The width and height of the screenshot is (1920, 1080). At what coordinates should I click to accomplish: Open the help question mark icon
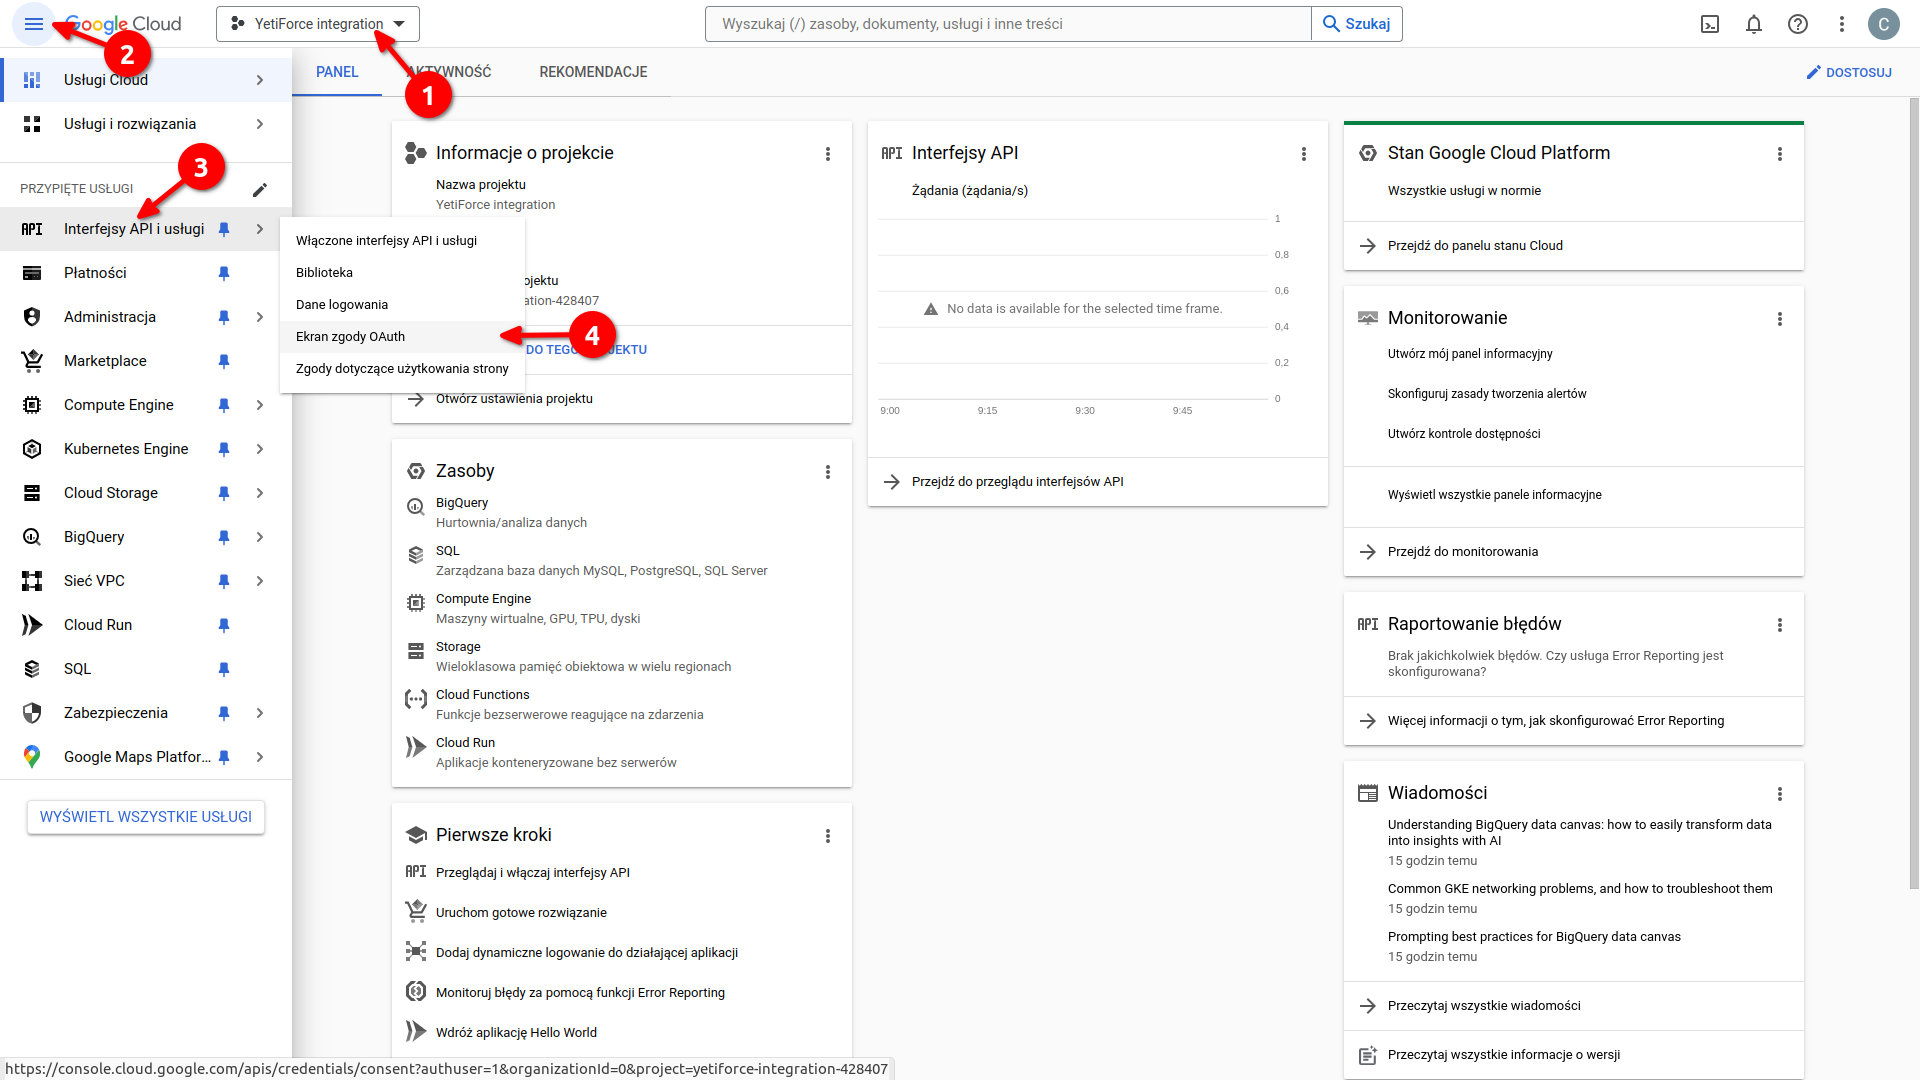pyautogui.click(x=1798, y=24)
